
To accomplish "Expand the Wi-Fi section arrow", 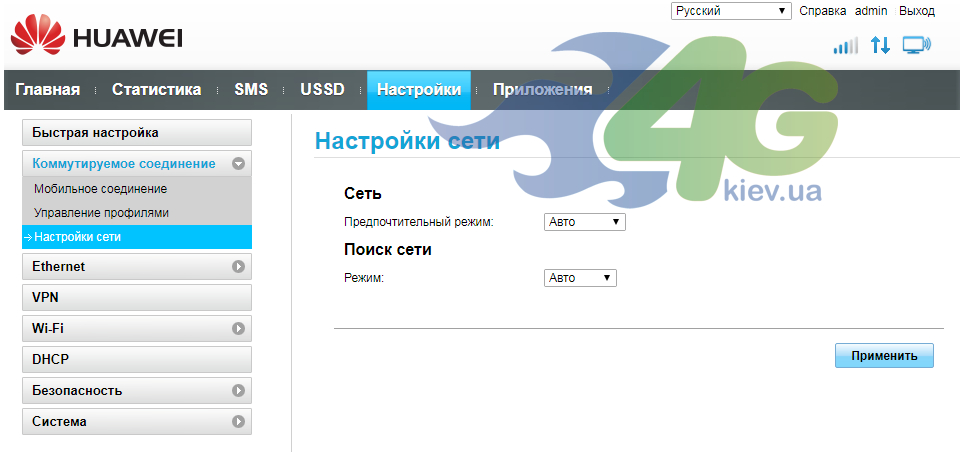I will tap(238, 328).
